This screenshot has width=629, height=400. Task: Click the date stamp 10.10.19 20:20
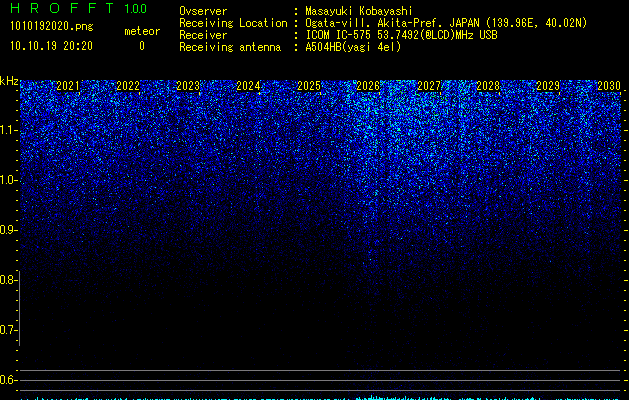51,46
